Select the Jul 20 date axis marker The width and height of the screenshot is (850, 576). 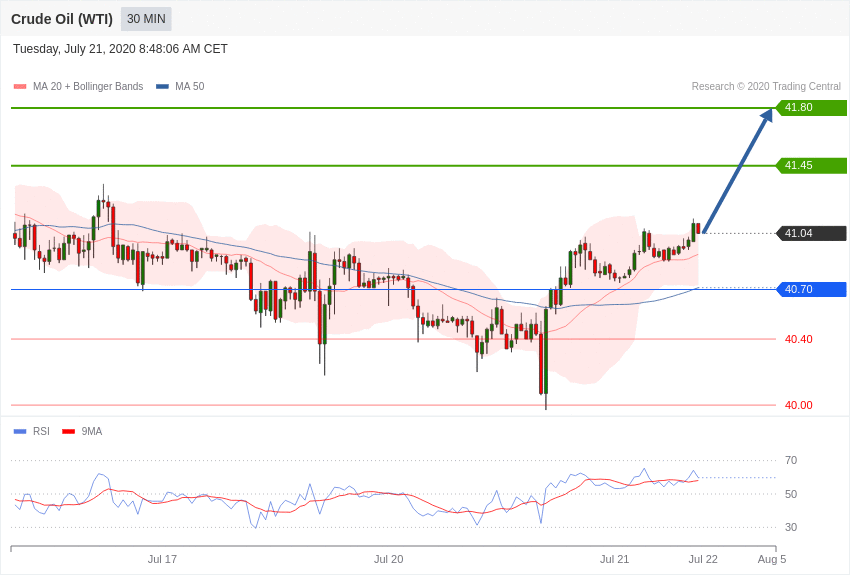388,559
